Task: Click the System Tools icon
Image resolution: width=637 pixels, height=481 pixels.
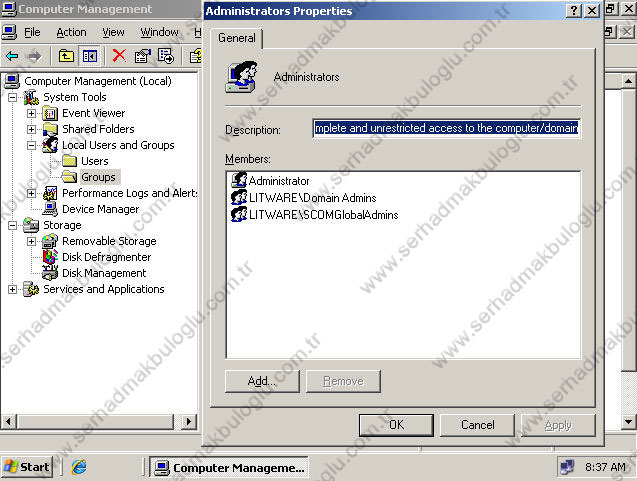Action: click(x=31, y=98)
